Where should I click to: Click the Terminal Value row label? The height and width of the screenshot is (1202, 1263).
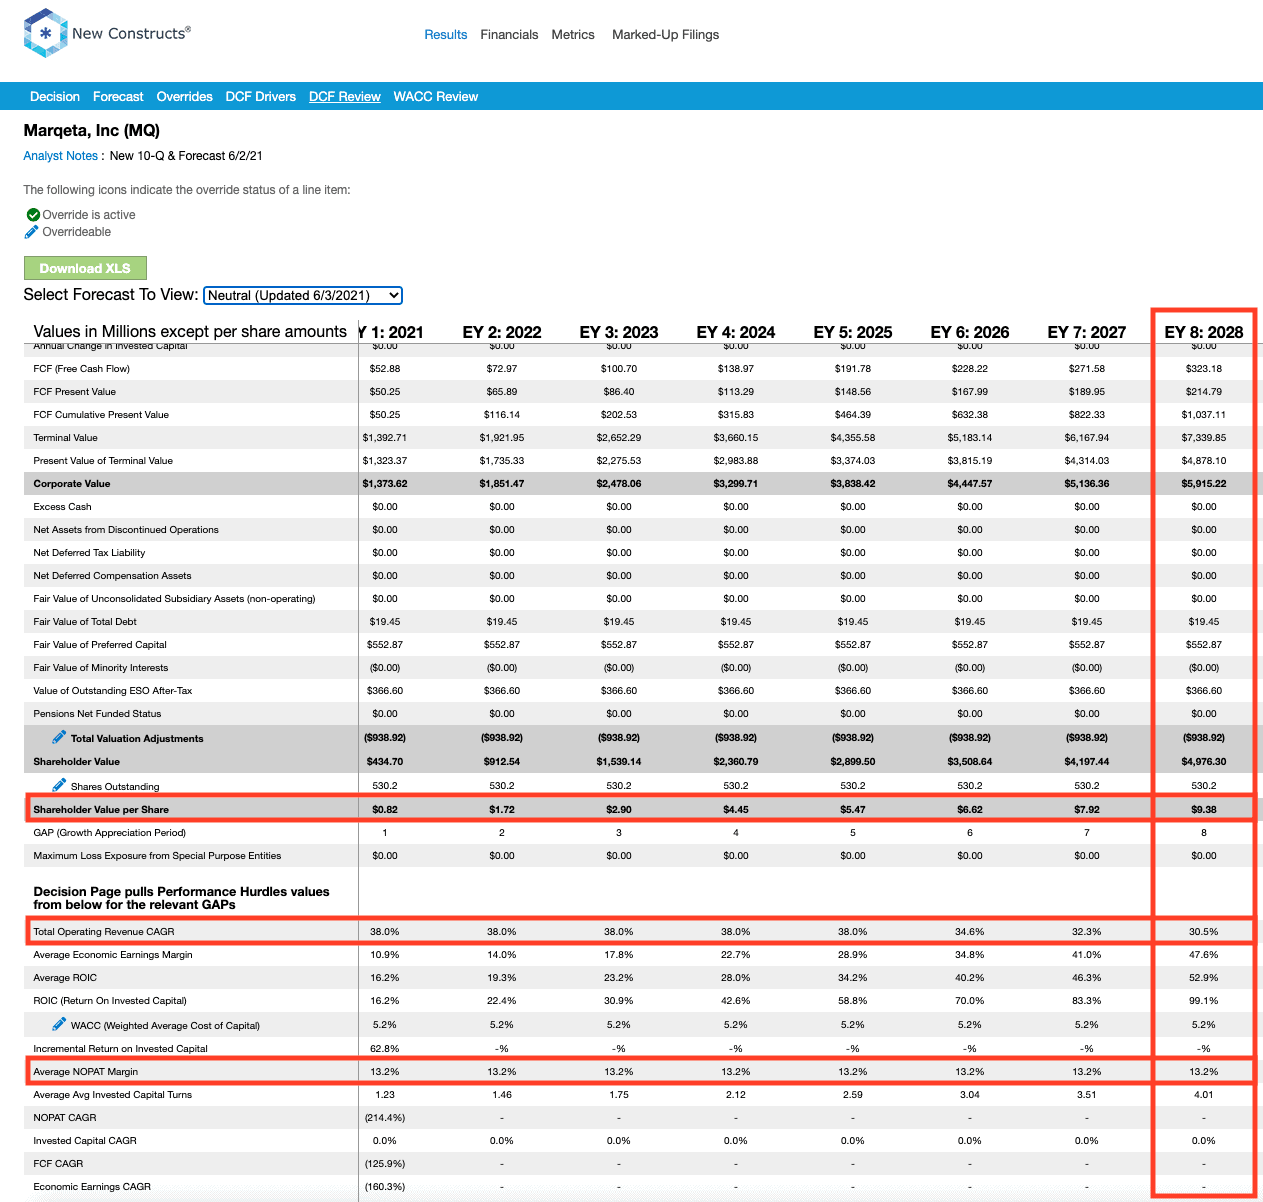click(66, 437)
